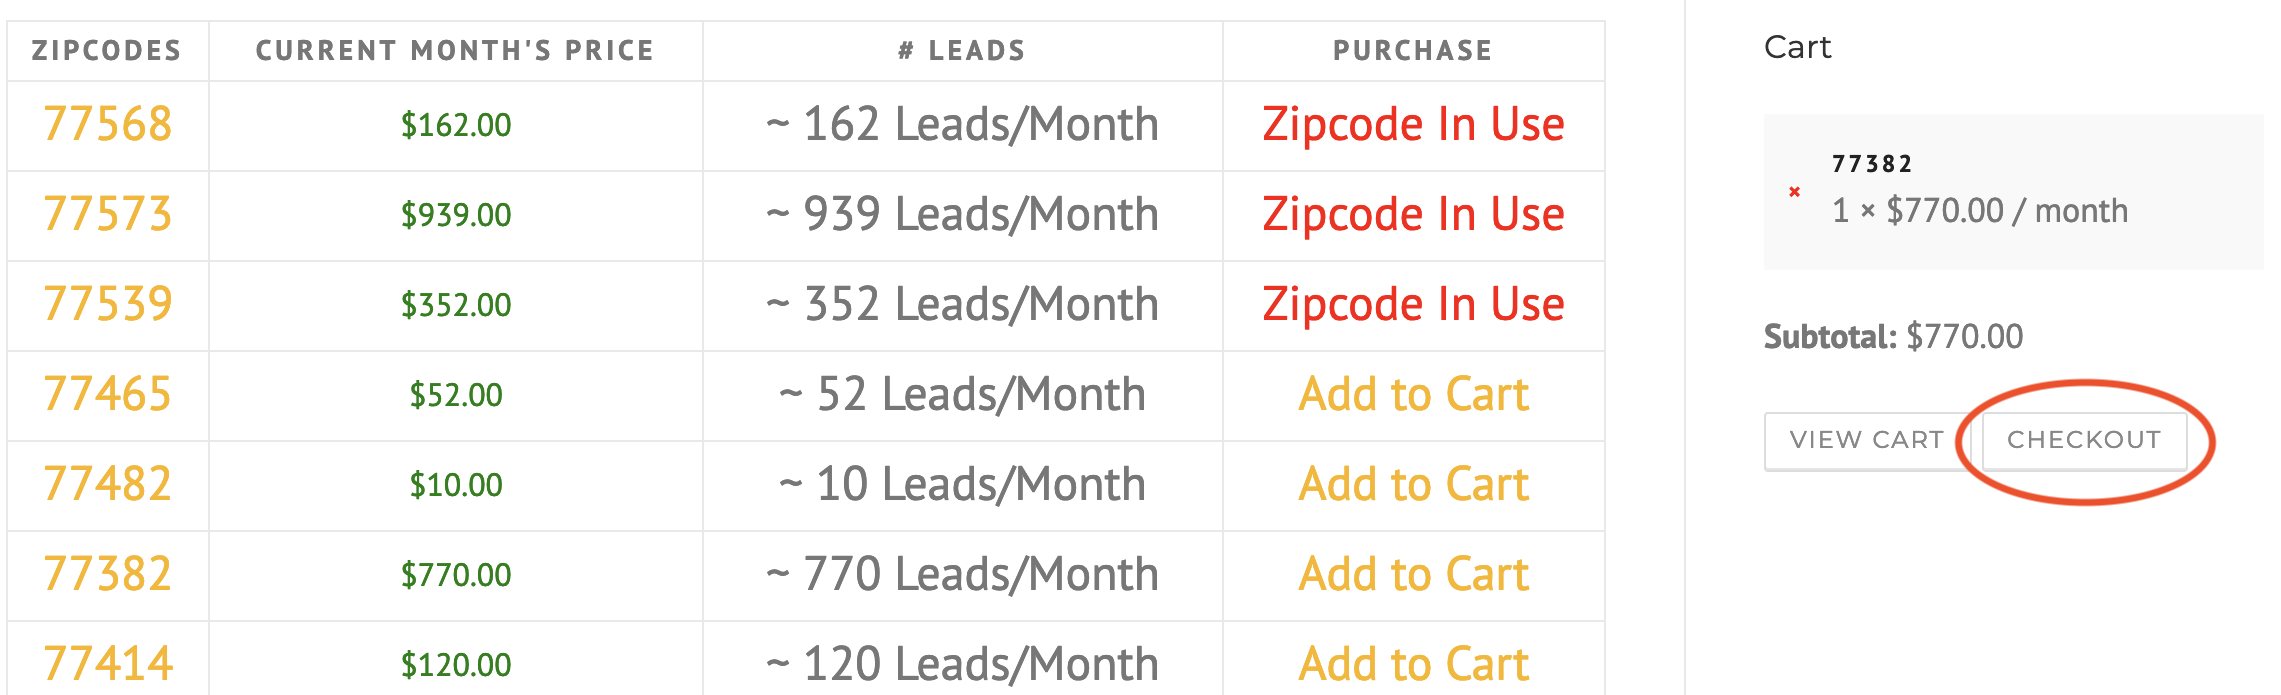This screenshot has height=695, width=2281.
Task: Open zipcode 77414 link
Action: [108, 665]
